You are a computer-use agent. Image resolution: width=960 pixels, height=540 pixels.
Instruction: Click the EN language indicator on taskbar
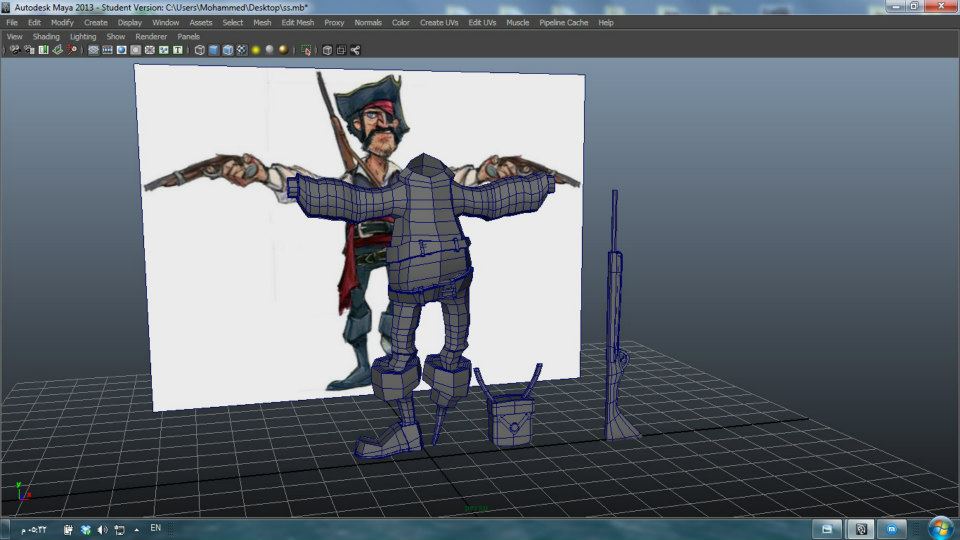coord(155,527)
